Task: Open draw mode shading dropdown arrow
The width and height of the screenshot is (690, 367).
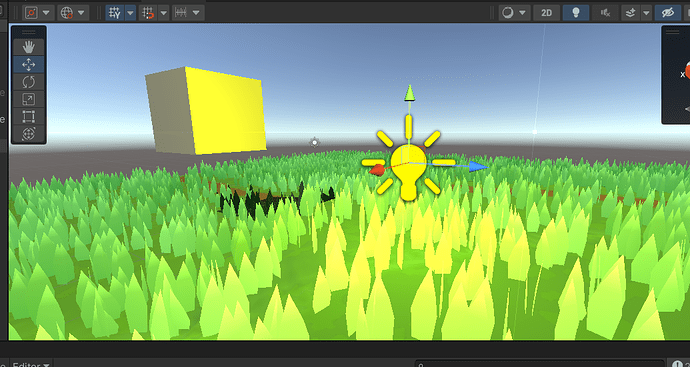Action: click(522, 13)
